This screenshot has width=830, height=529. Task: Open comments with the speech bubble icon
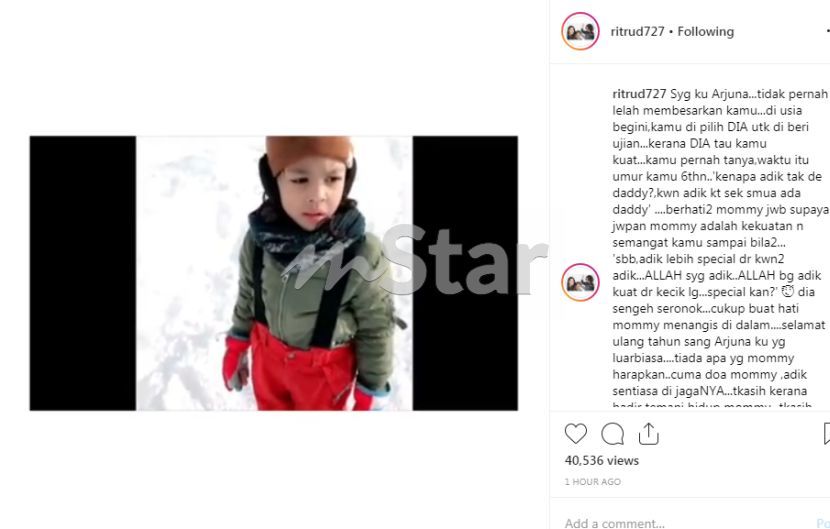[x=612, y=434]
